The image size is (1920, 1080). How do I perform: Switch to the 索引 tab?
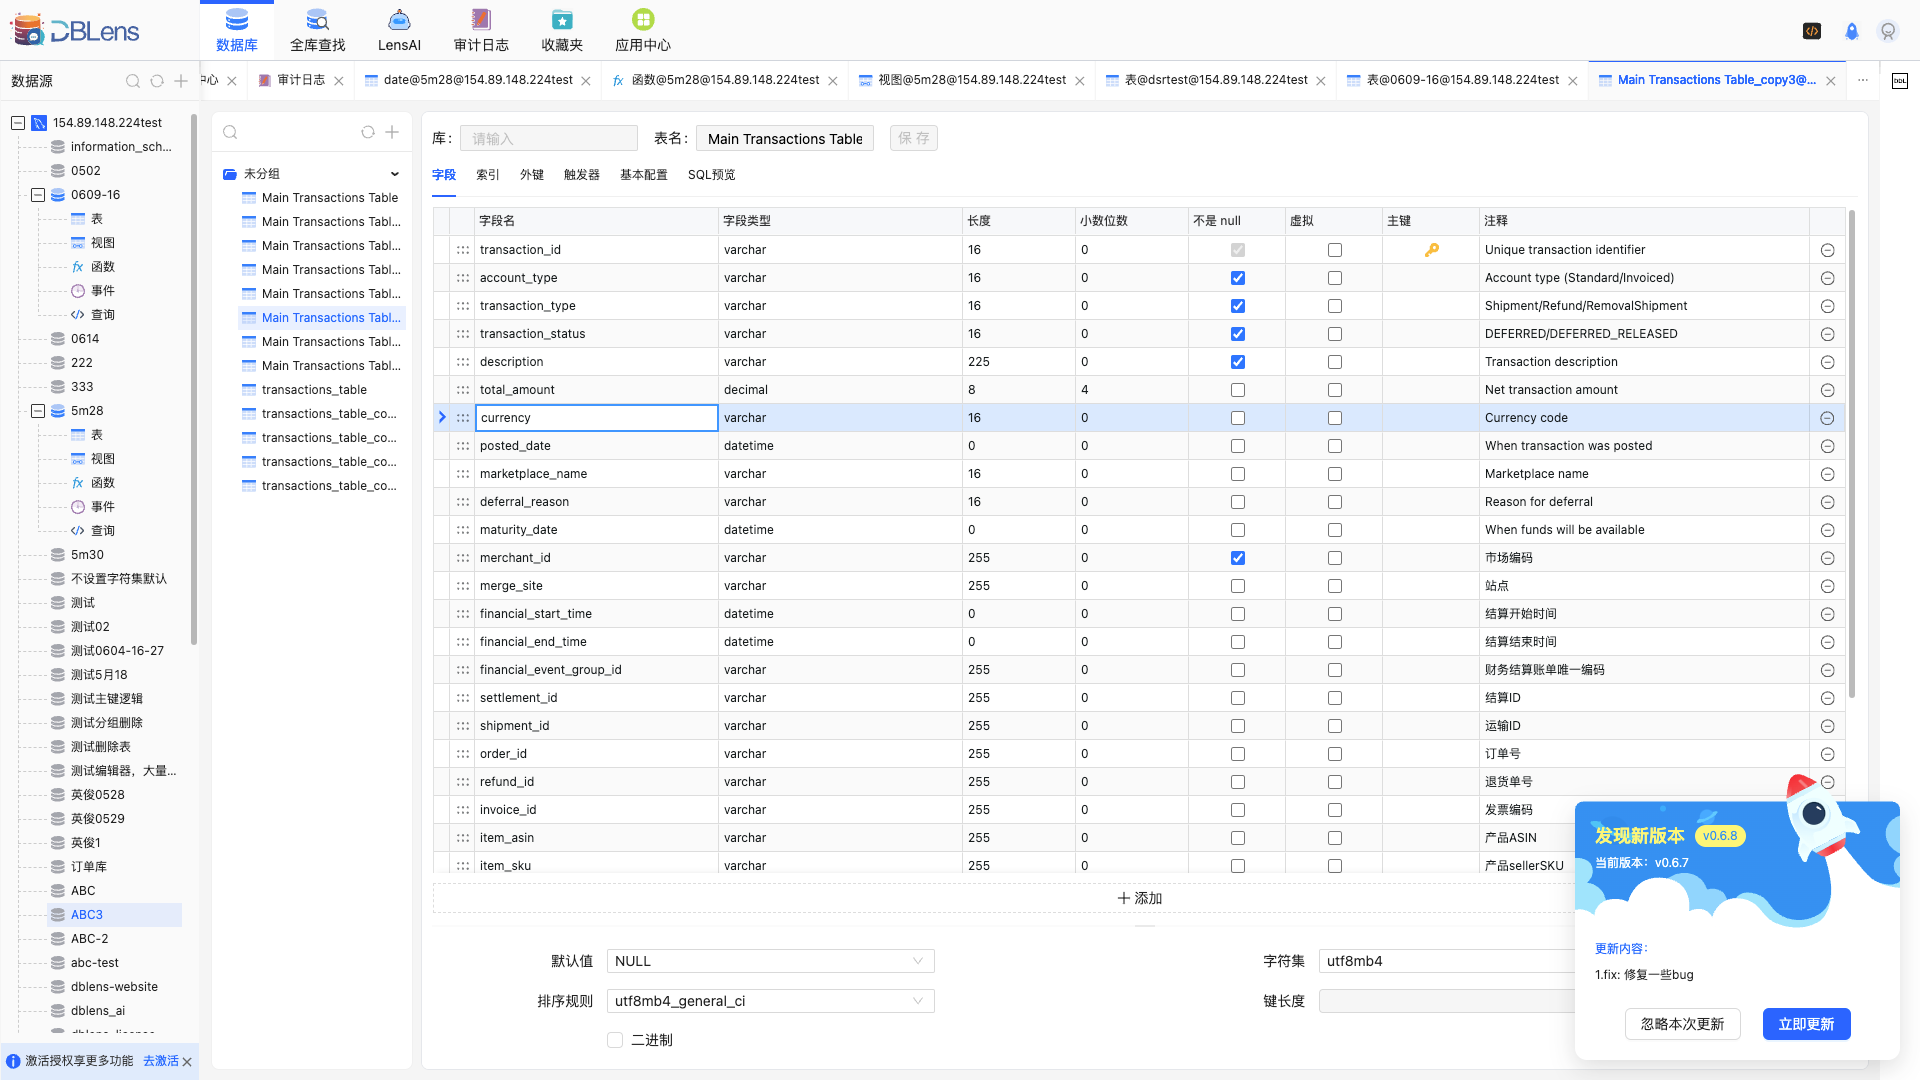click(x=487, y=175)
